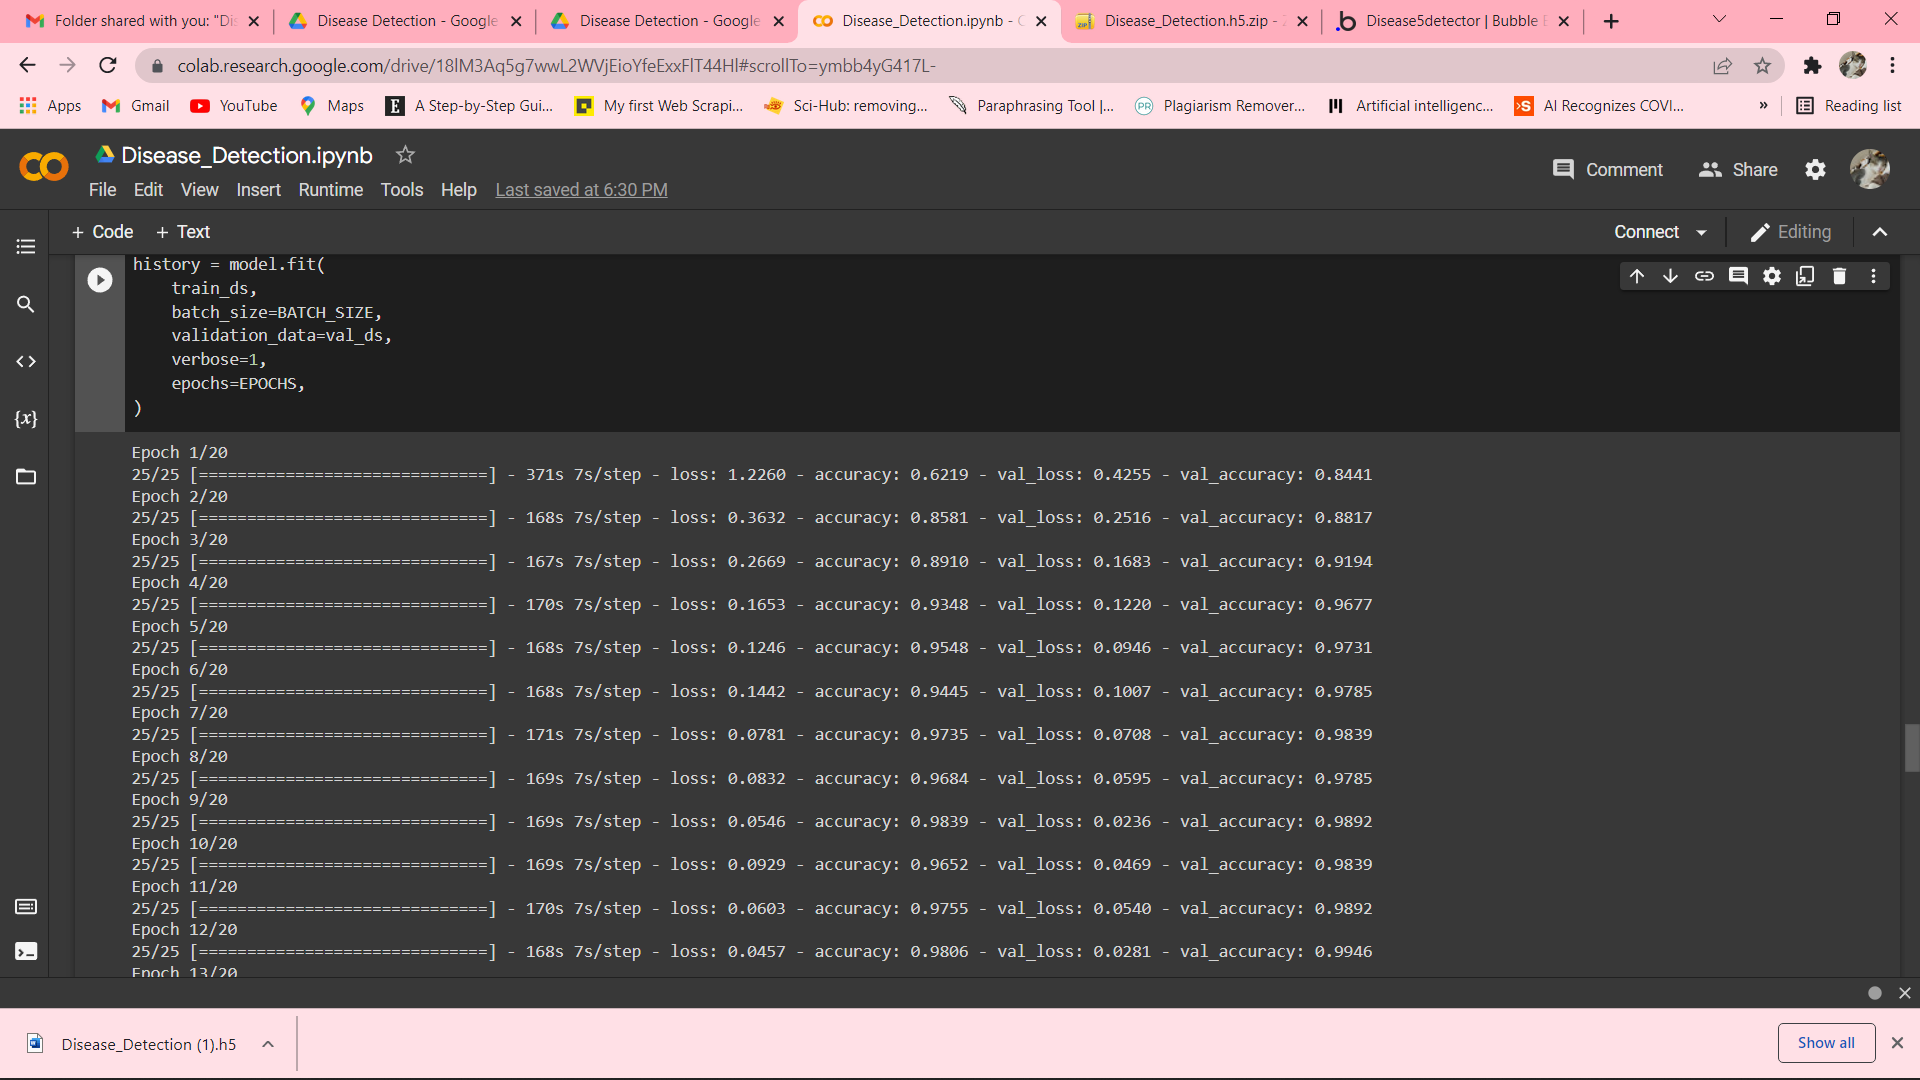The image size is (1920, 1080).
Task: Toggle header visibility with the collapse chevron
Action: tap(1880, 232)
